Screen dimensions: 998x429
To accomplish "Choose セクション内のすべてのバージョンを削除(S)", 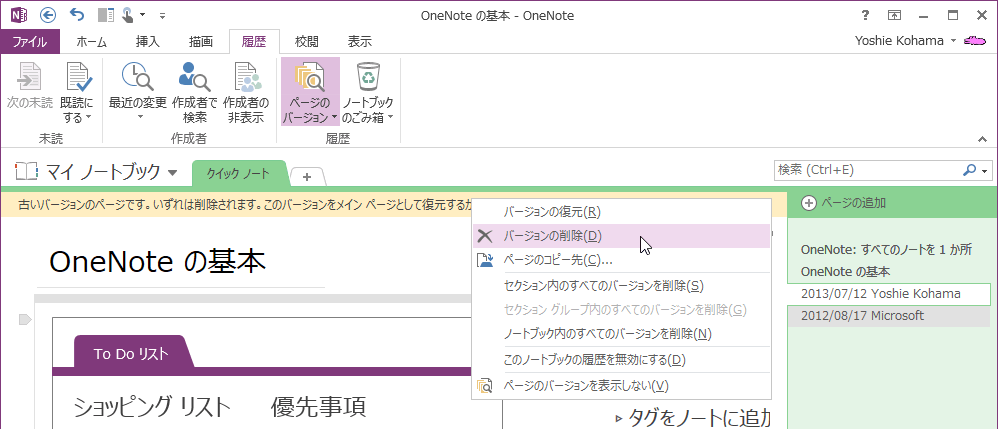I will click(x=621, y=286).
